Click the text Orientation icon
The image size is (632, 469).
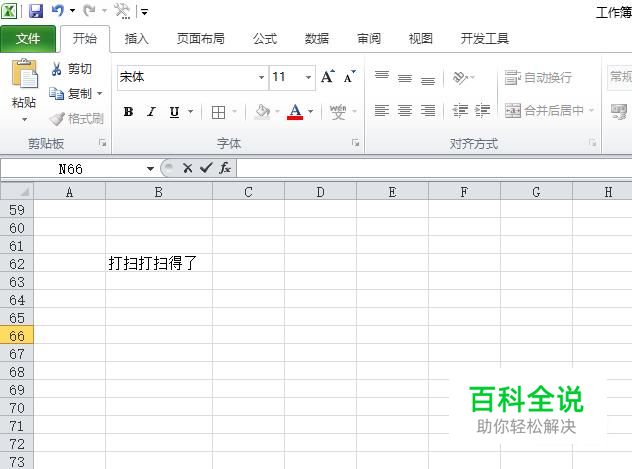click(460, 77)
